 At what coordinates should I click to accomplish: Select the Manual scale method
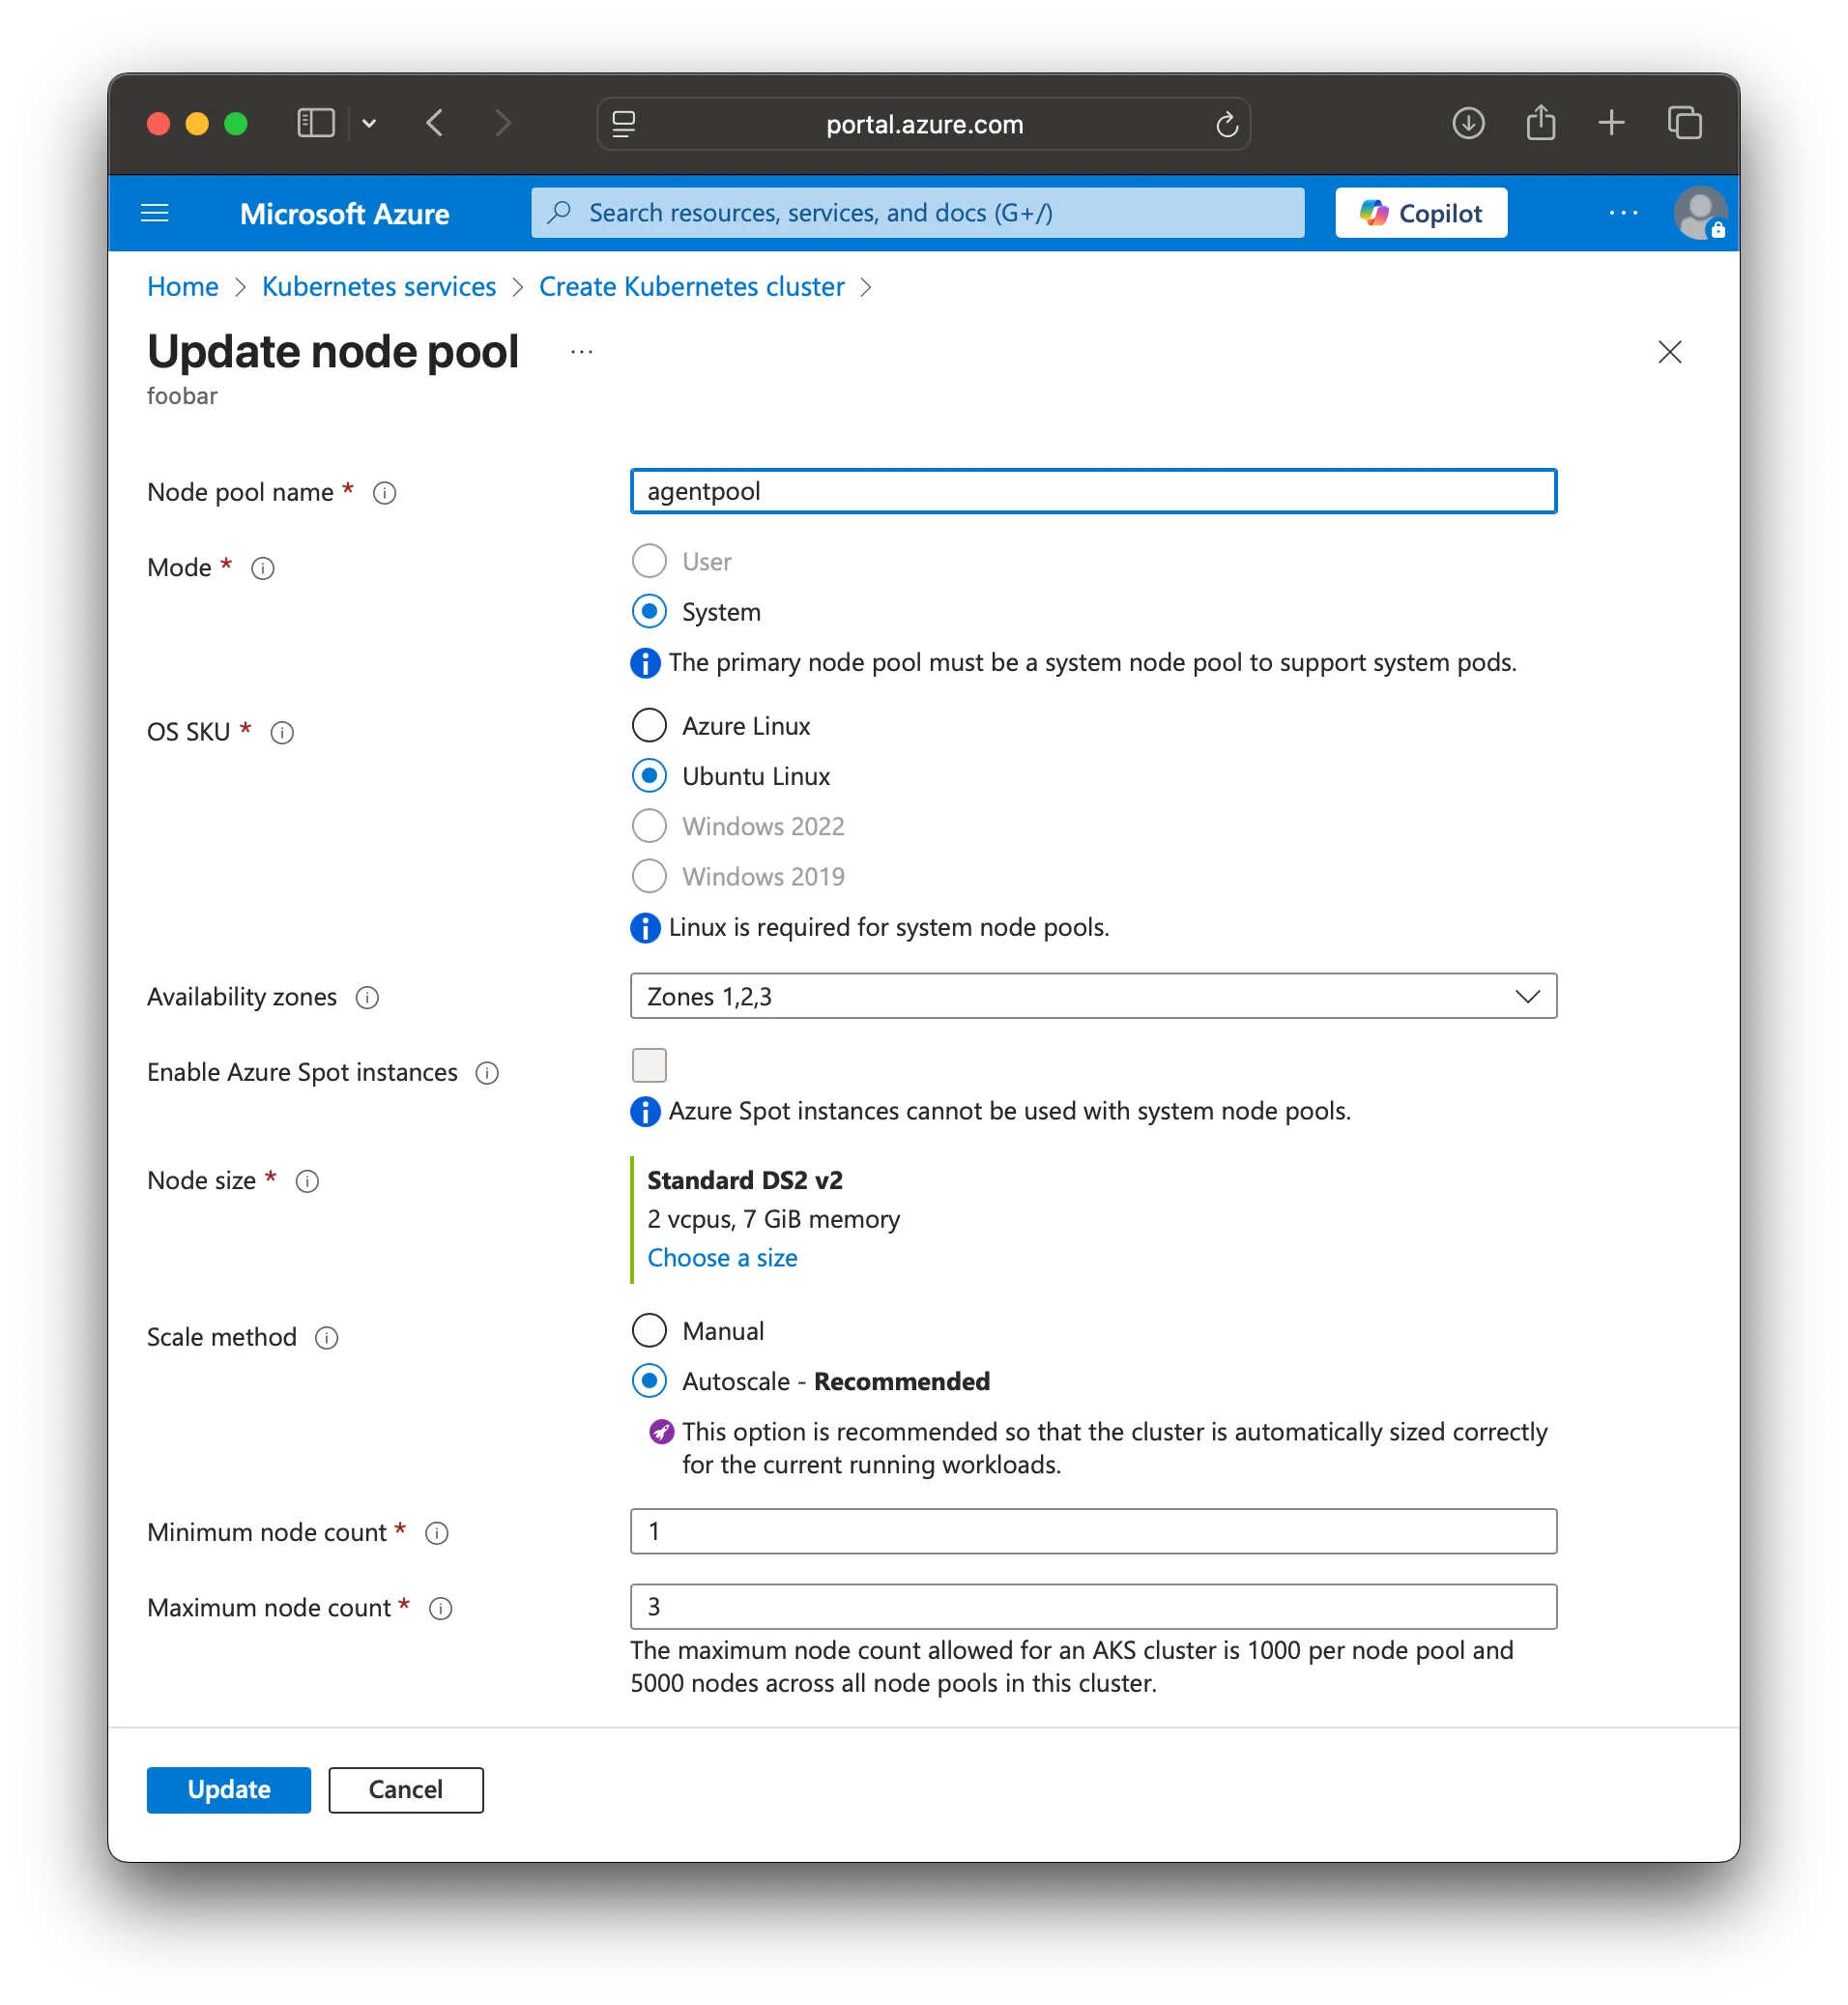(x=649, y=1331)
